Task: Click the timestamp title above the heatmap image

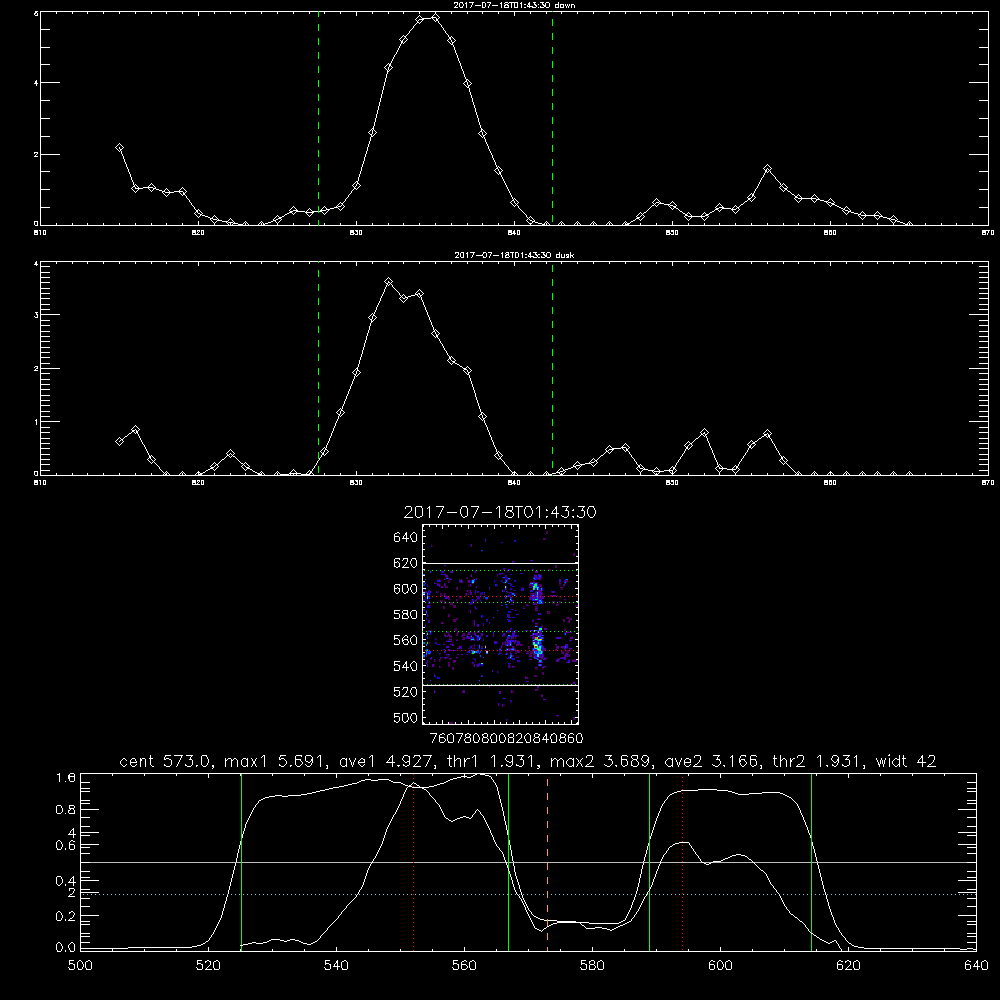Action: [500, 513]
